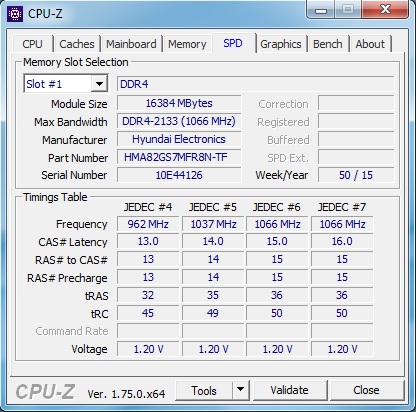Click the JEDEC #4 column header
Viewport: 416px width, 412px height.
point(148,207)
